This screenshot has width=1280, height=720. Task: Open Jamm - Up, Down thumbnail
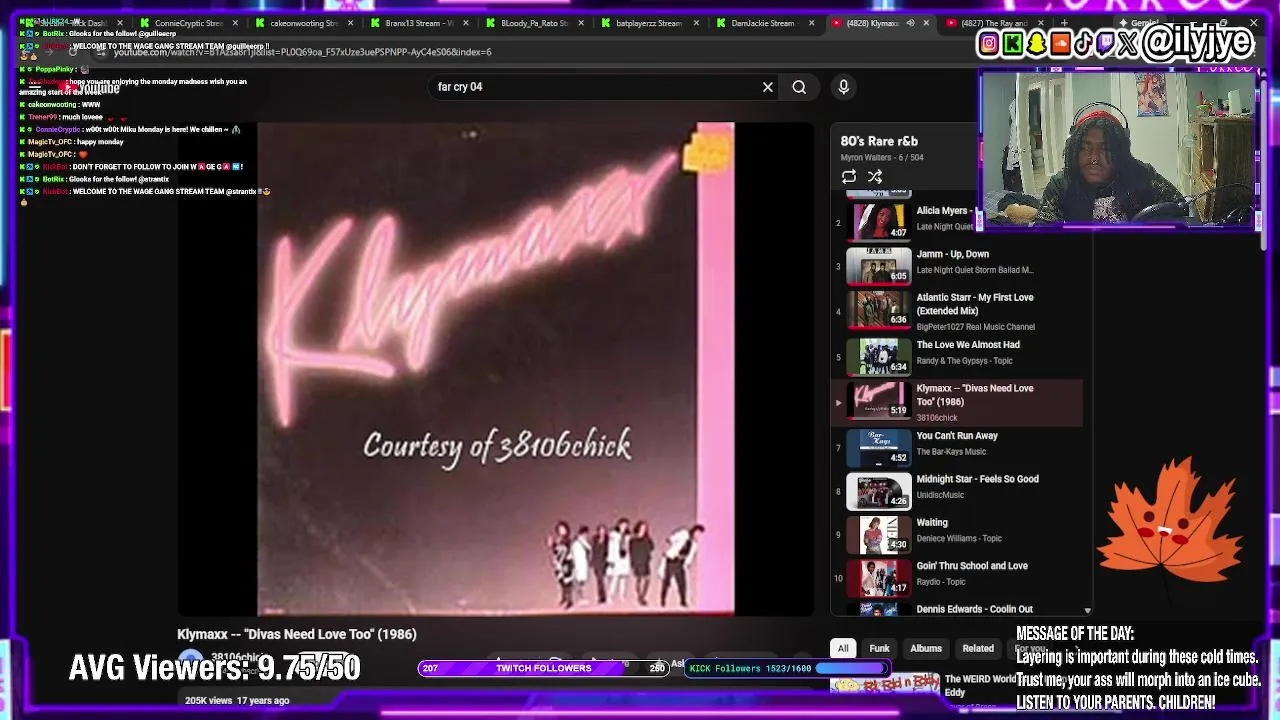click(x=879, y=265)
